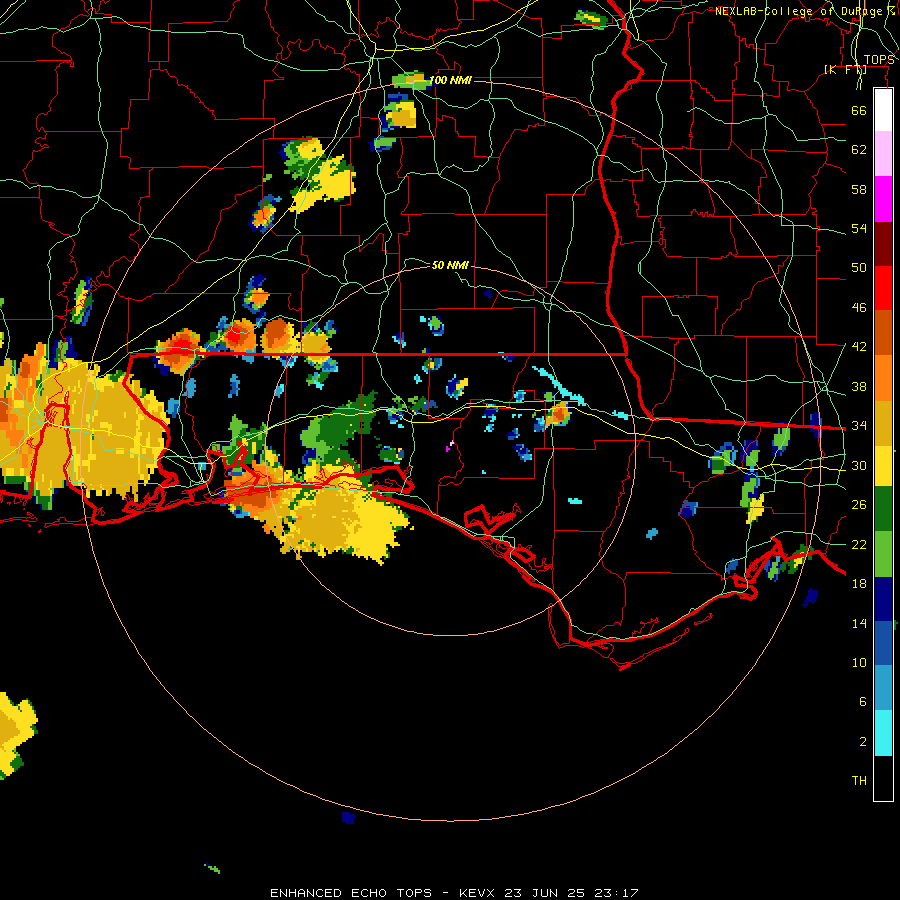The image size is (900, 900).
Task: Click the legend value "42"
Action: coord(859,347)
